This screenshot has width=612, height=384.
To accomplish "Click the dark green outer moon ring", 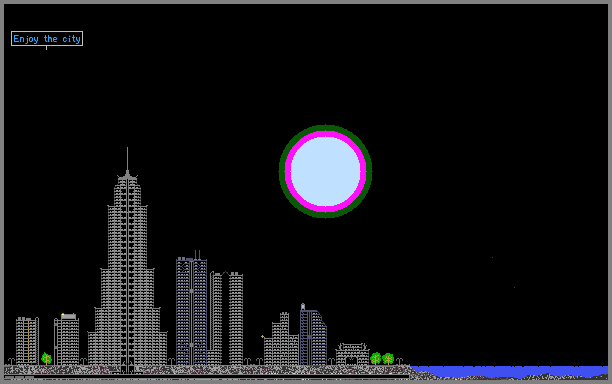I will 325,128.
